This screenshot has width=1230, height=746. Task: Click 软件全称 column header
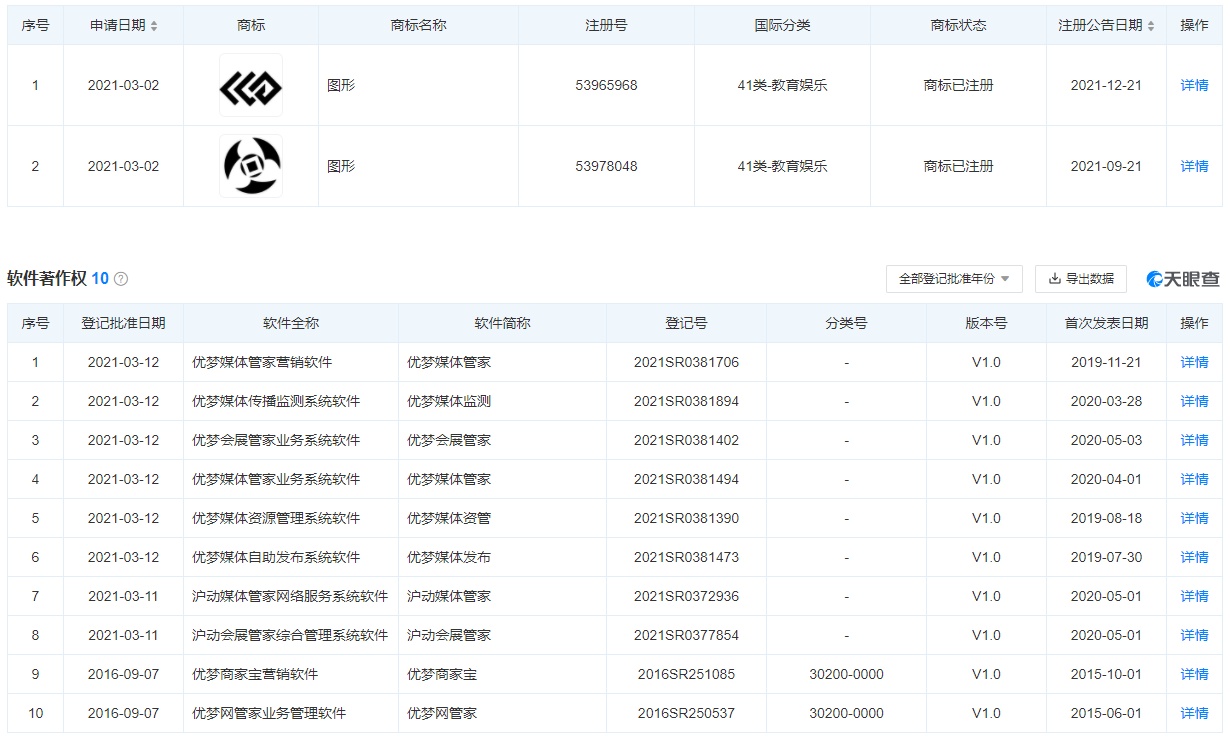[291, 323]
